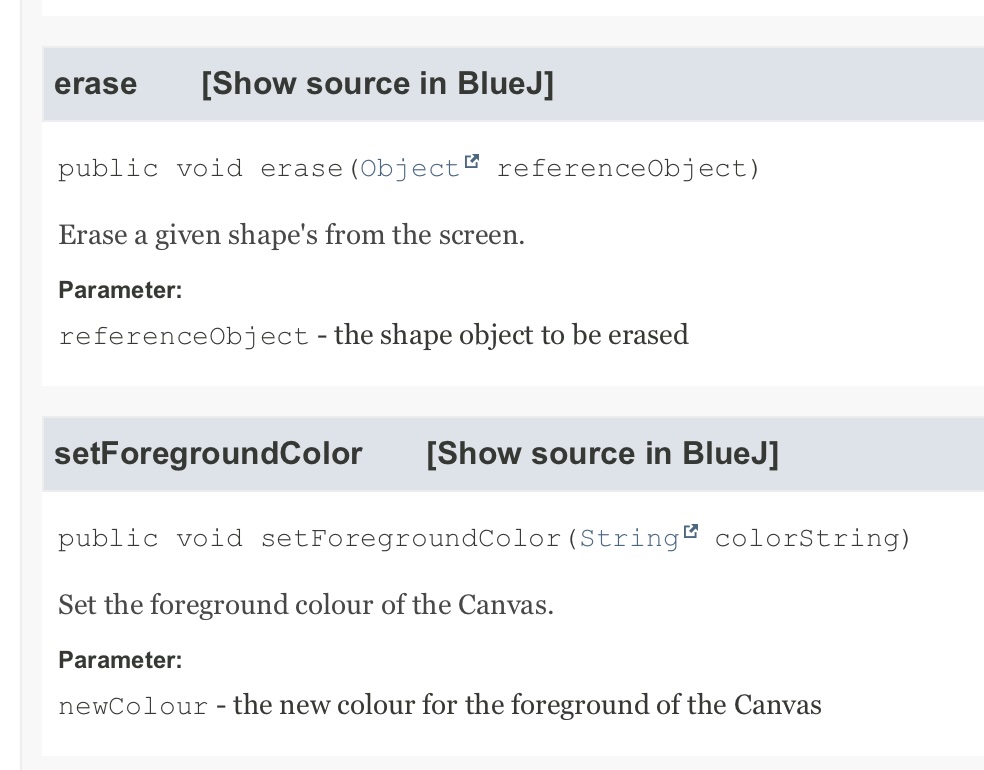Follow the String type link
The image size is (984, 770).
pyautogui.click(x=629, y=539)
